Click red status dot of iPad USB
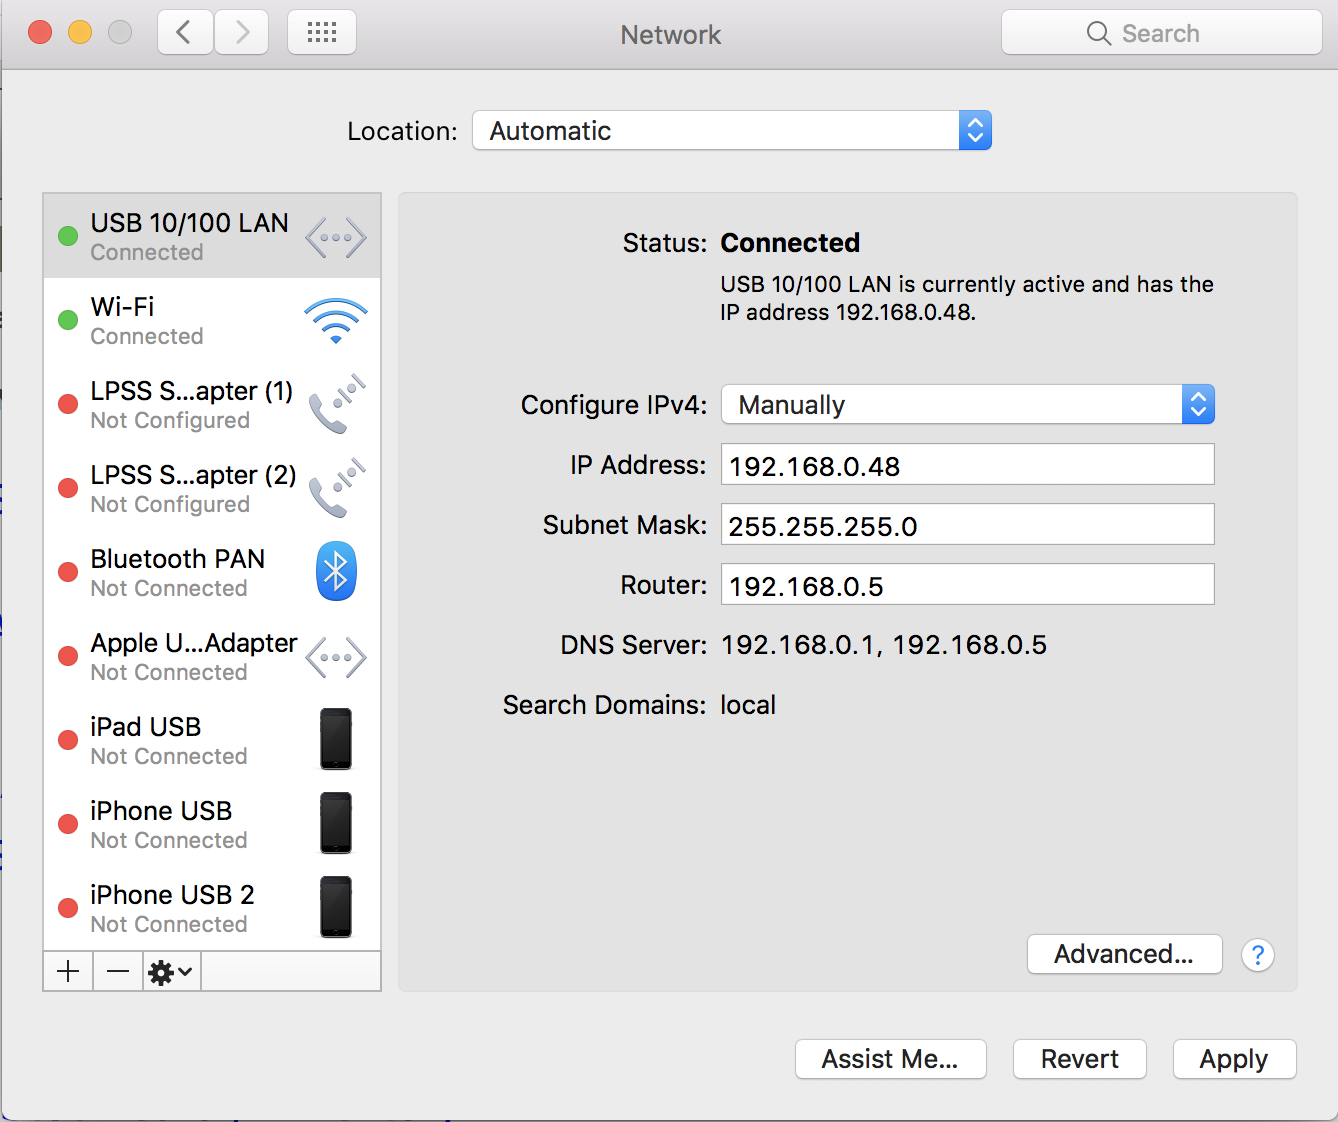Viewport: 1338px width, 1122px height. 68,740
